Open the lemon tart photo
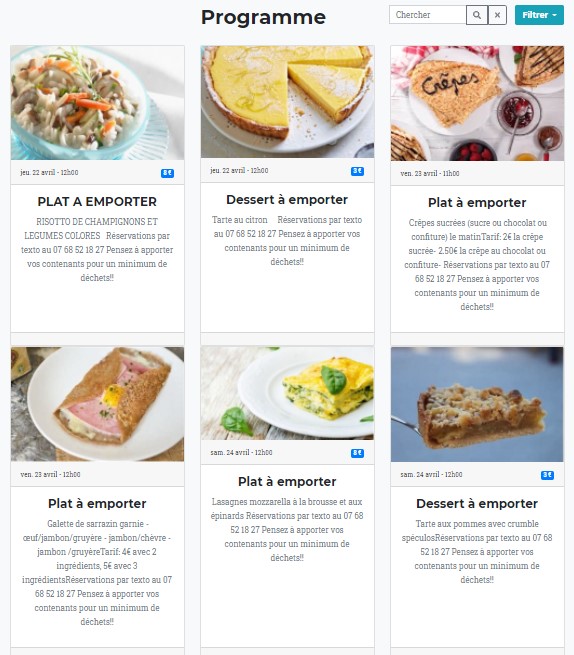 [x=287, y=102]
